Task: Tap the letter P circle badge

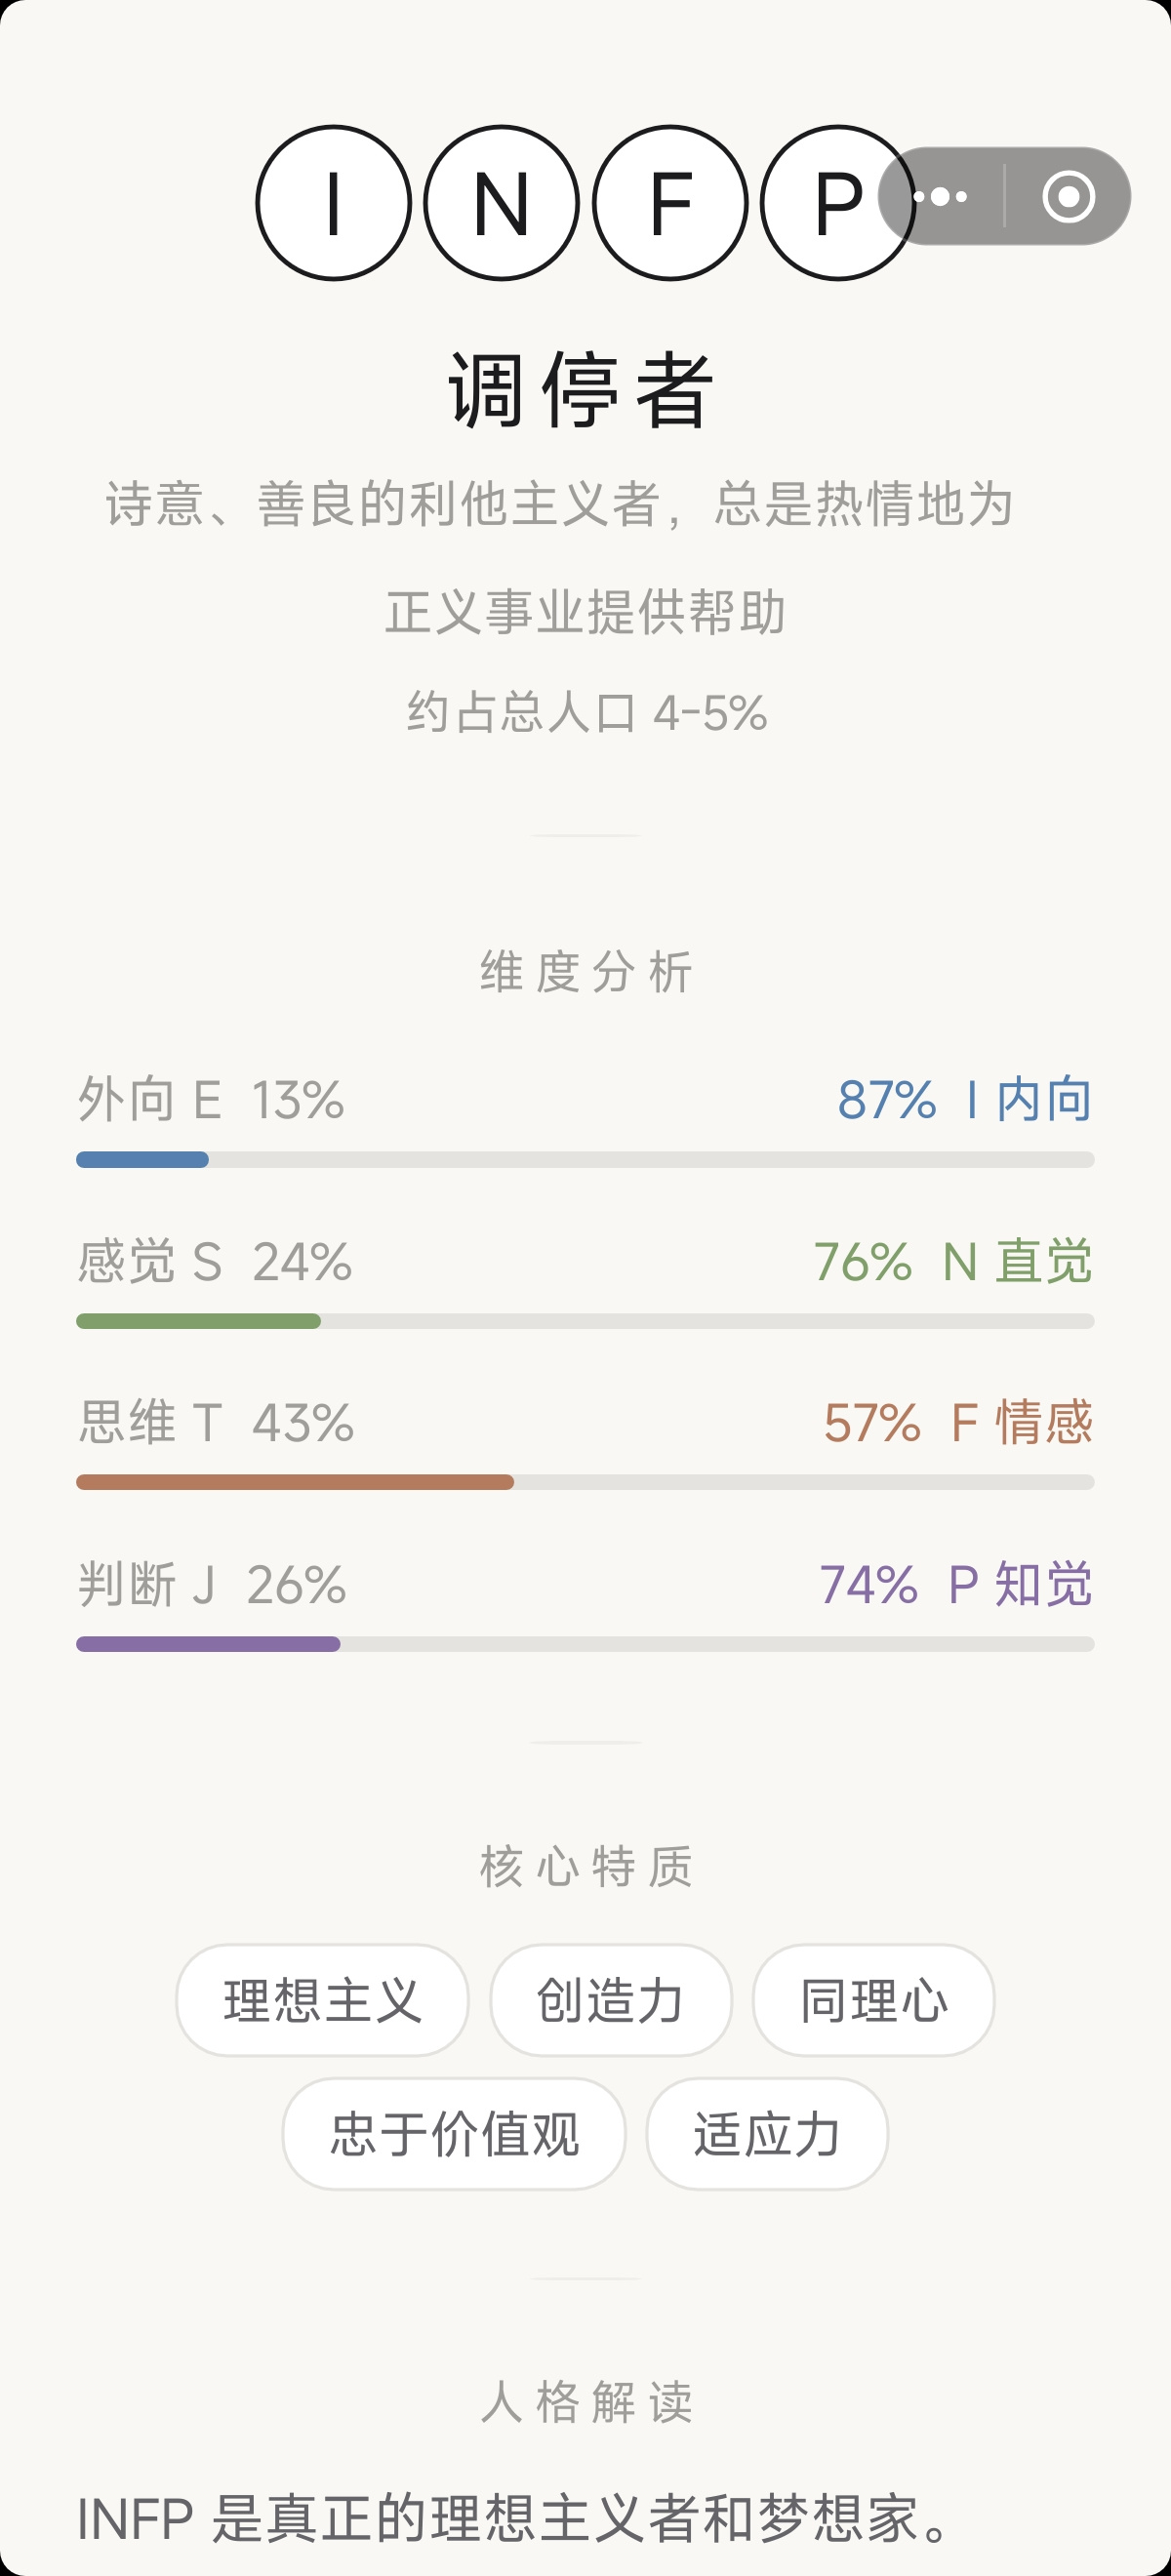Action: coord(838,203)
